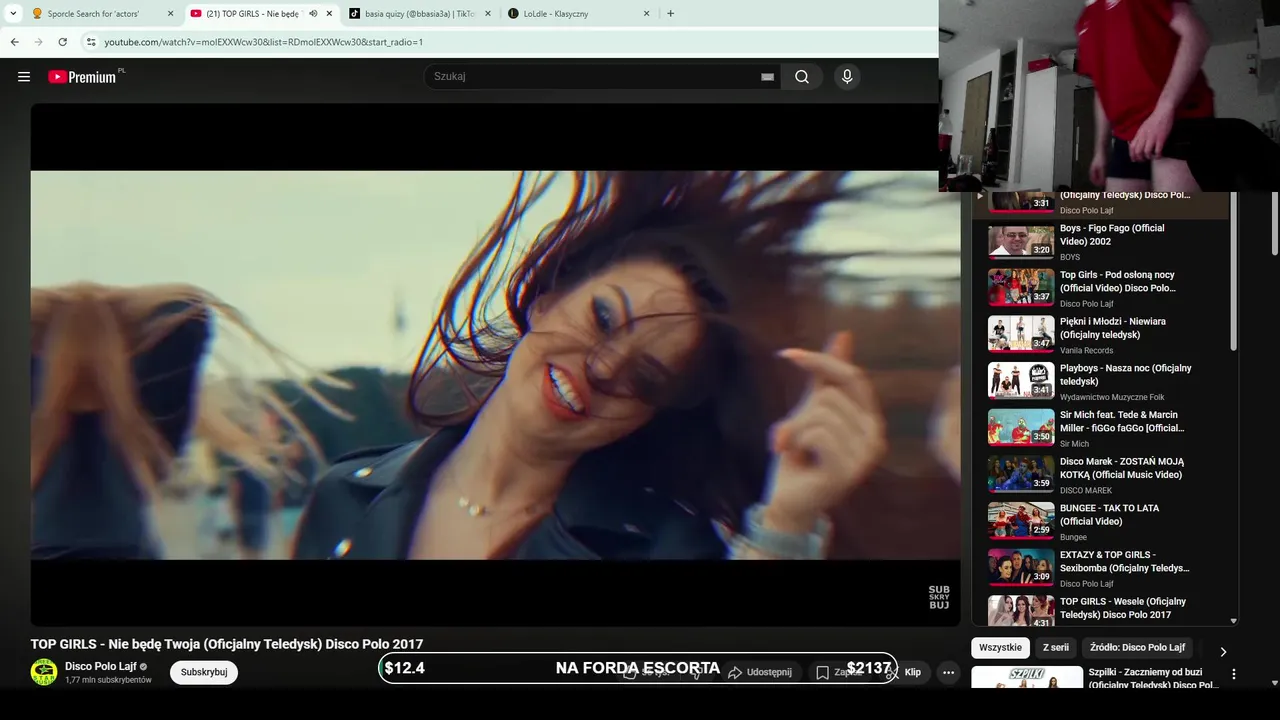Start voice search with microphone icon

[847, 77]
